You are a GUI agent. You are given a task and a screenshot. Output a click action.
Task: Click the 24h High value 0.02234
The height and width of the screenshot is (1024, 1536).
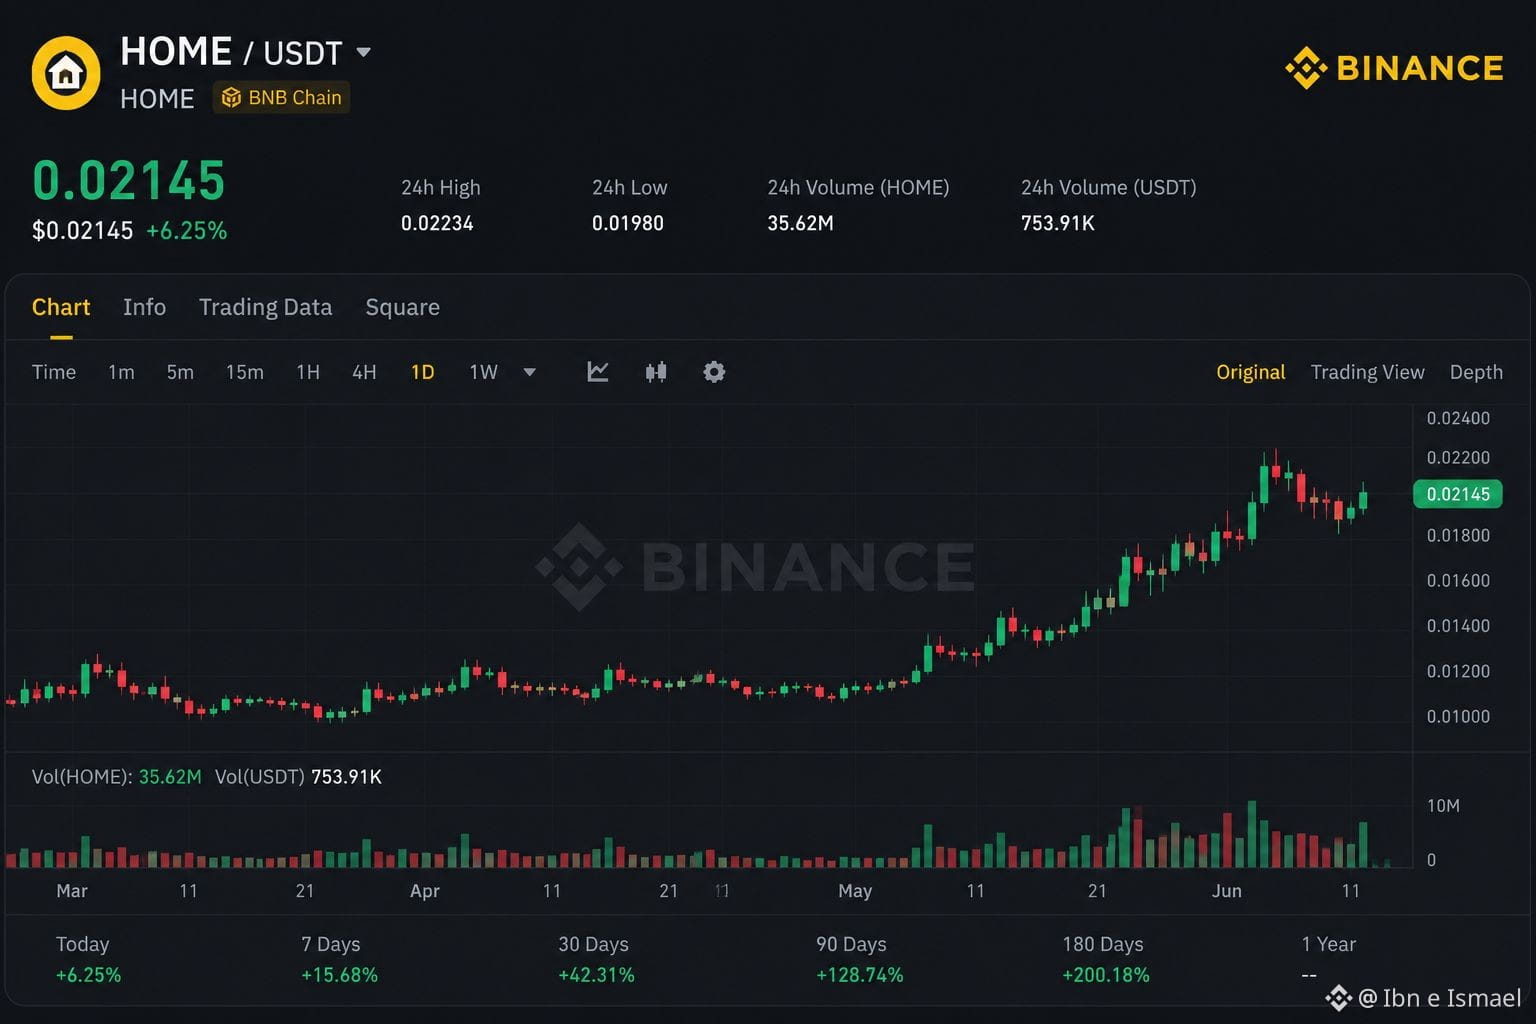point(437,223)
